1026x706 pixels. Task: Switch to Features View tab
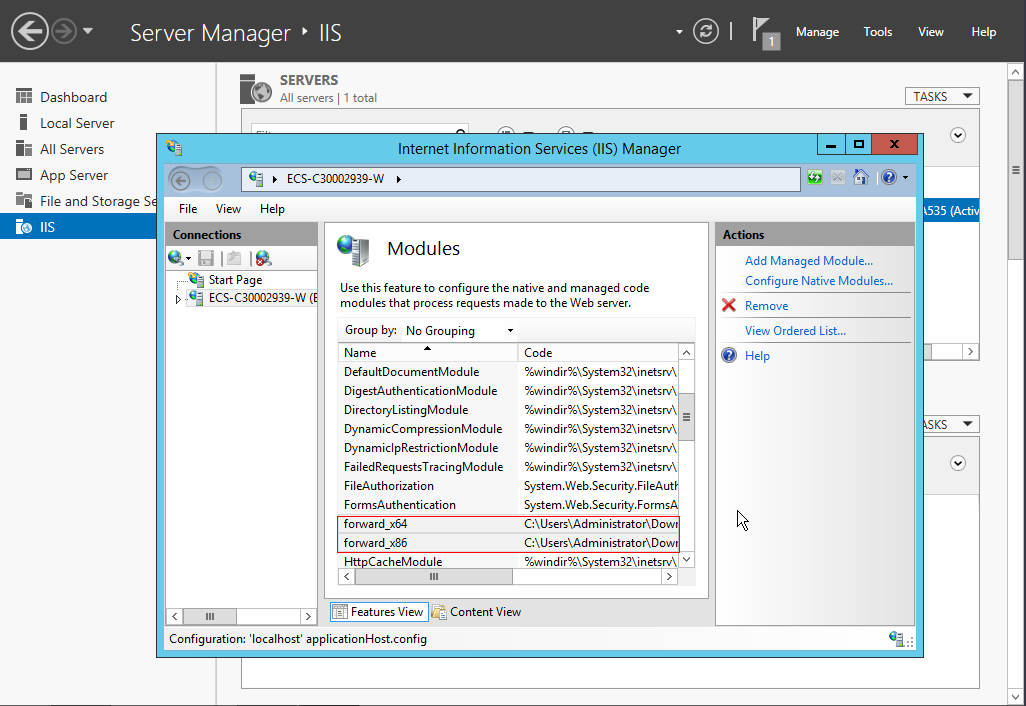(x=379, y=612)
